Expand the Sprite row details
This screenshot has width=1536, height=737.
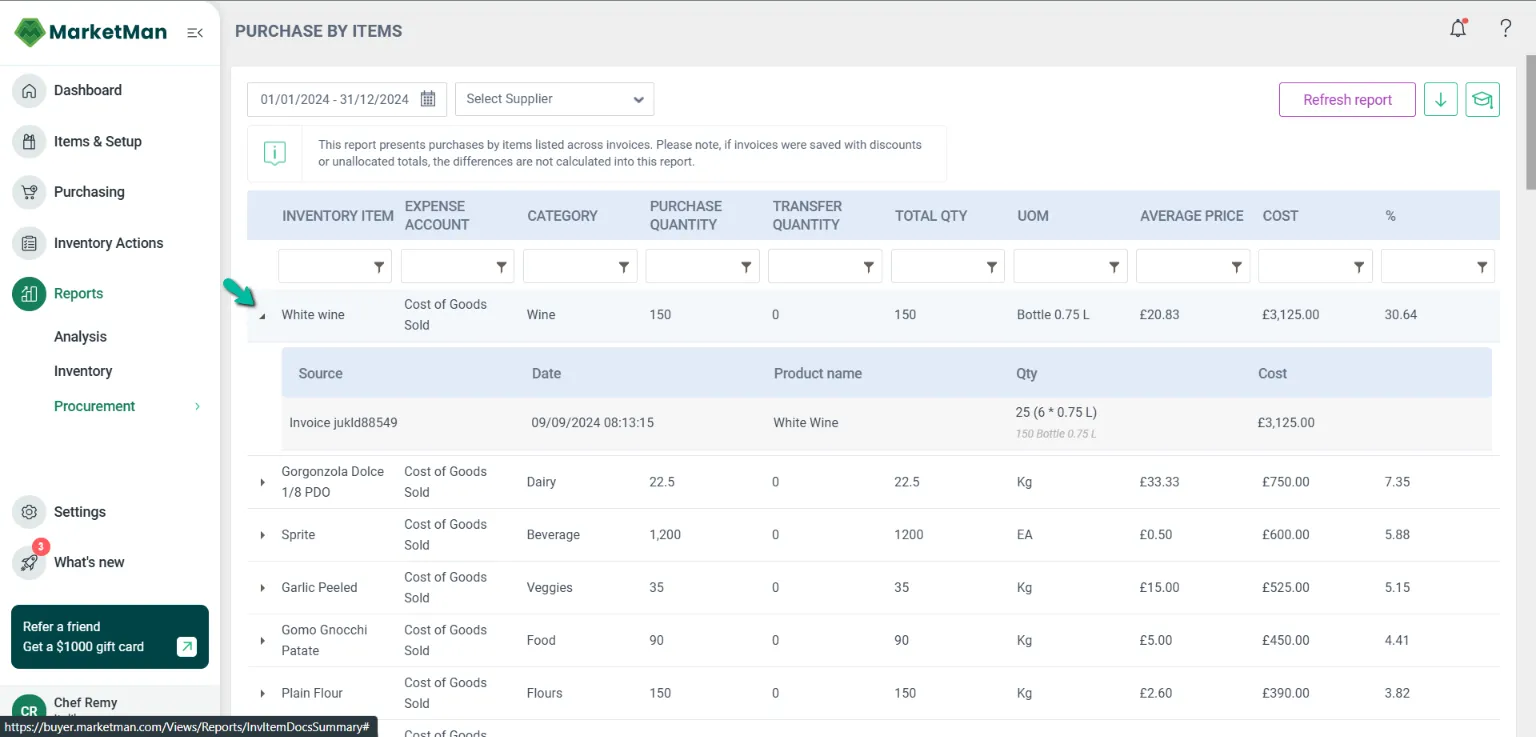pos(262,535)
